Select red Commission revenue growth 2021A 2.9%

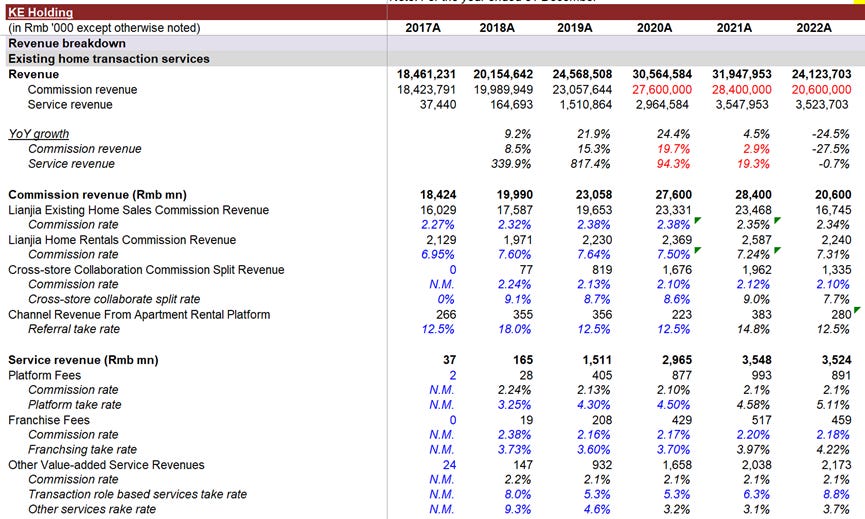pos(756,148)
